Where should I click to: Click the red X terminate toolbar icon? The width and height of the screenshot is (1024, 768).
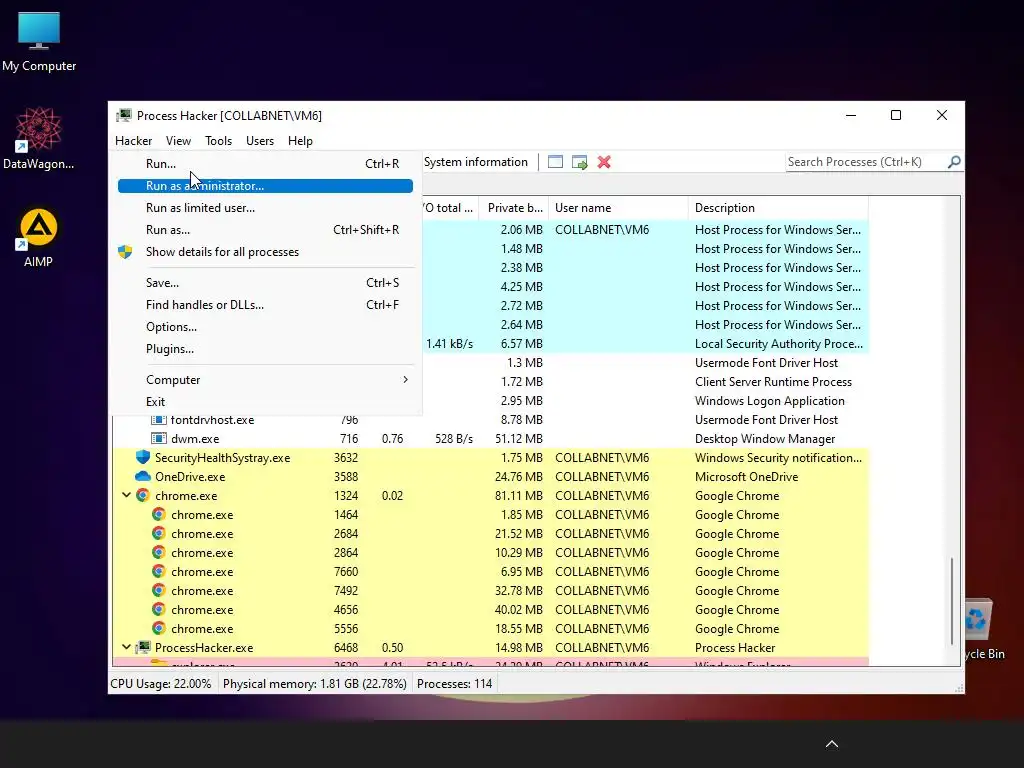[x=604, y=162]
